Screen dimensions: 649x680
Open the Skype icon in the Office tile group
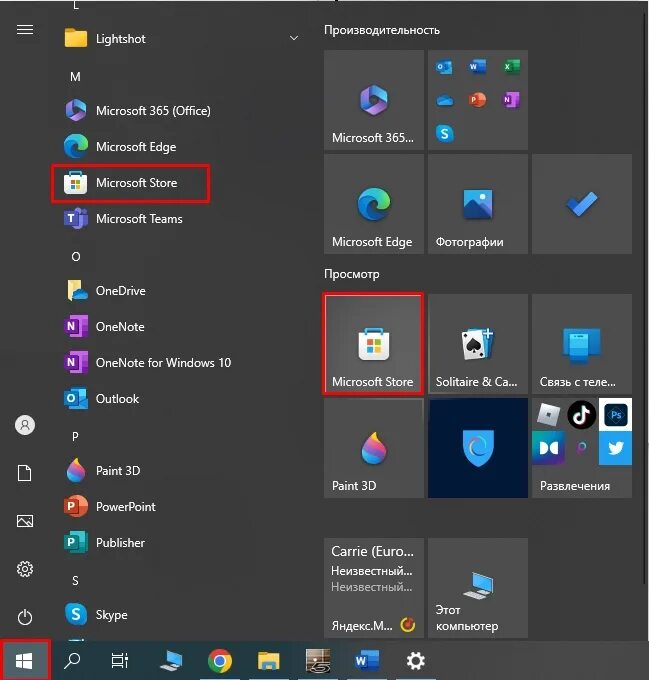point(444,134)
